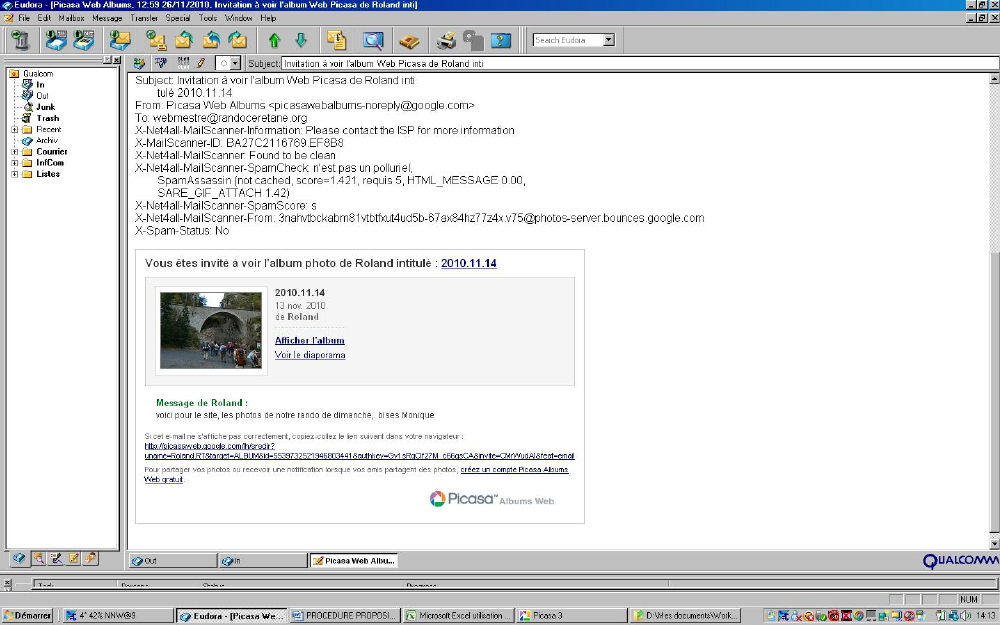This screenshot has height=625, width=1000.
Task: Create a new message with toolbar icon
Action: 156,40
